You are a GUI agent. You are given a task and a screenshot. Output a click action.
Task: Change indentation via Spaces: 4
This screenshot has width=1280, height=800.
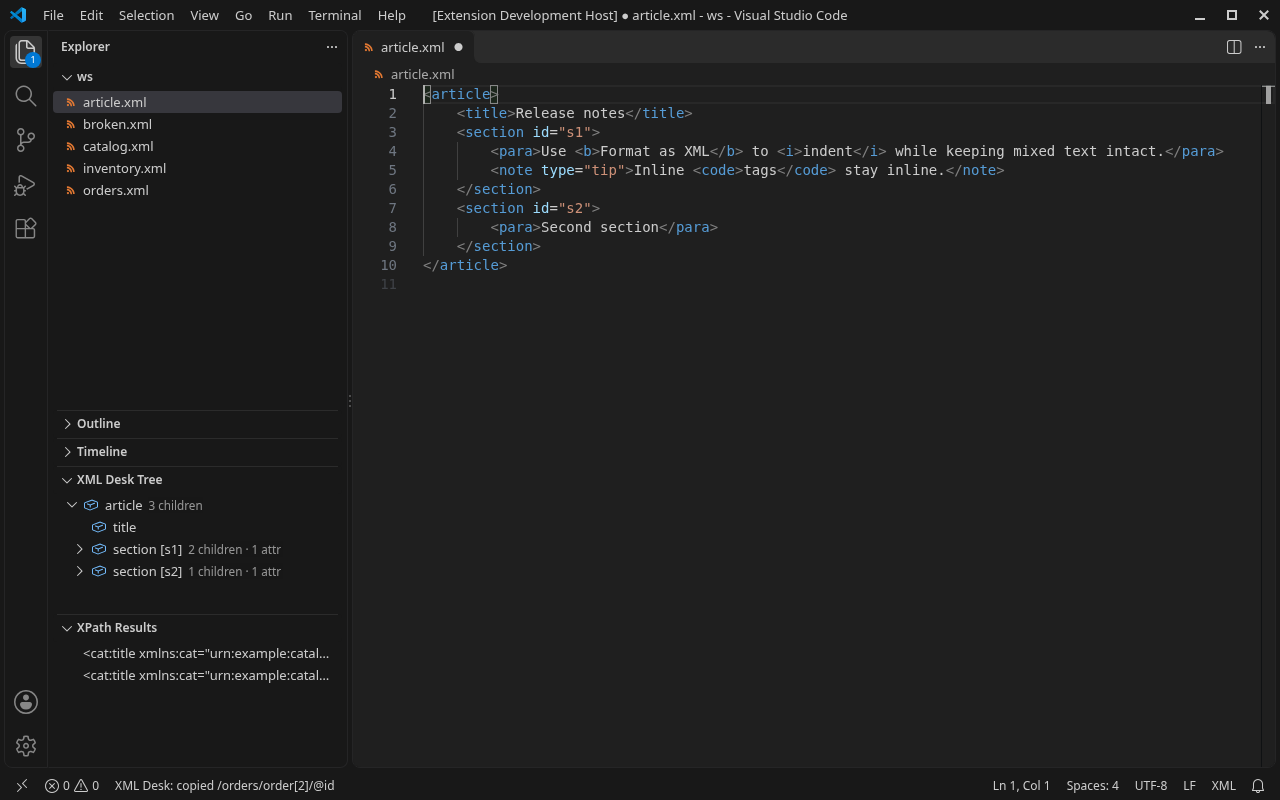1093,786
